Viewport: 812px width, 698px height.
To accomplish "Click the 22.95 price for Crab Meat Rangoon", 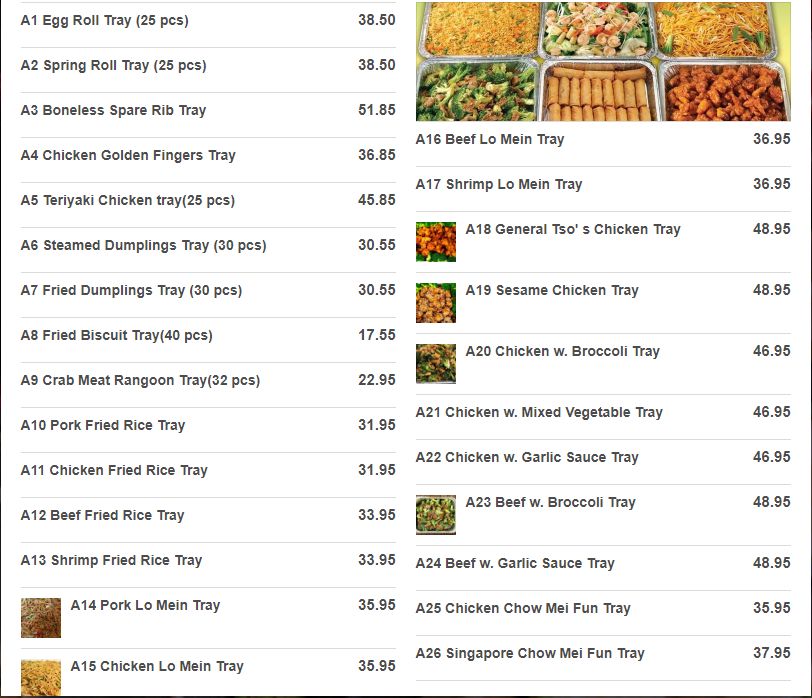I will [x=377, y=380].
